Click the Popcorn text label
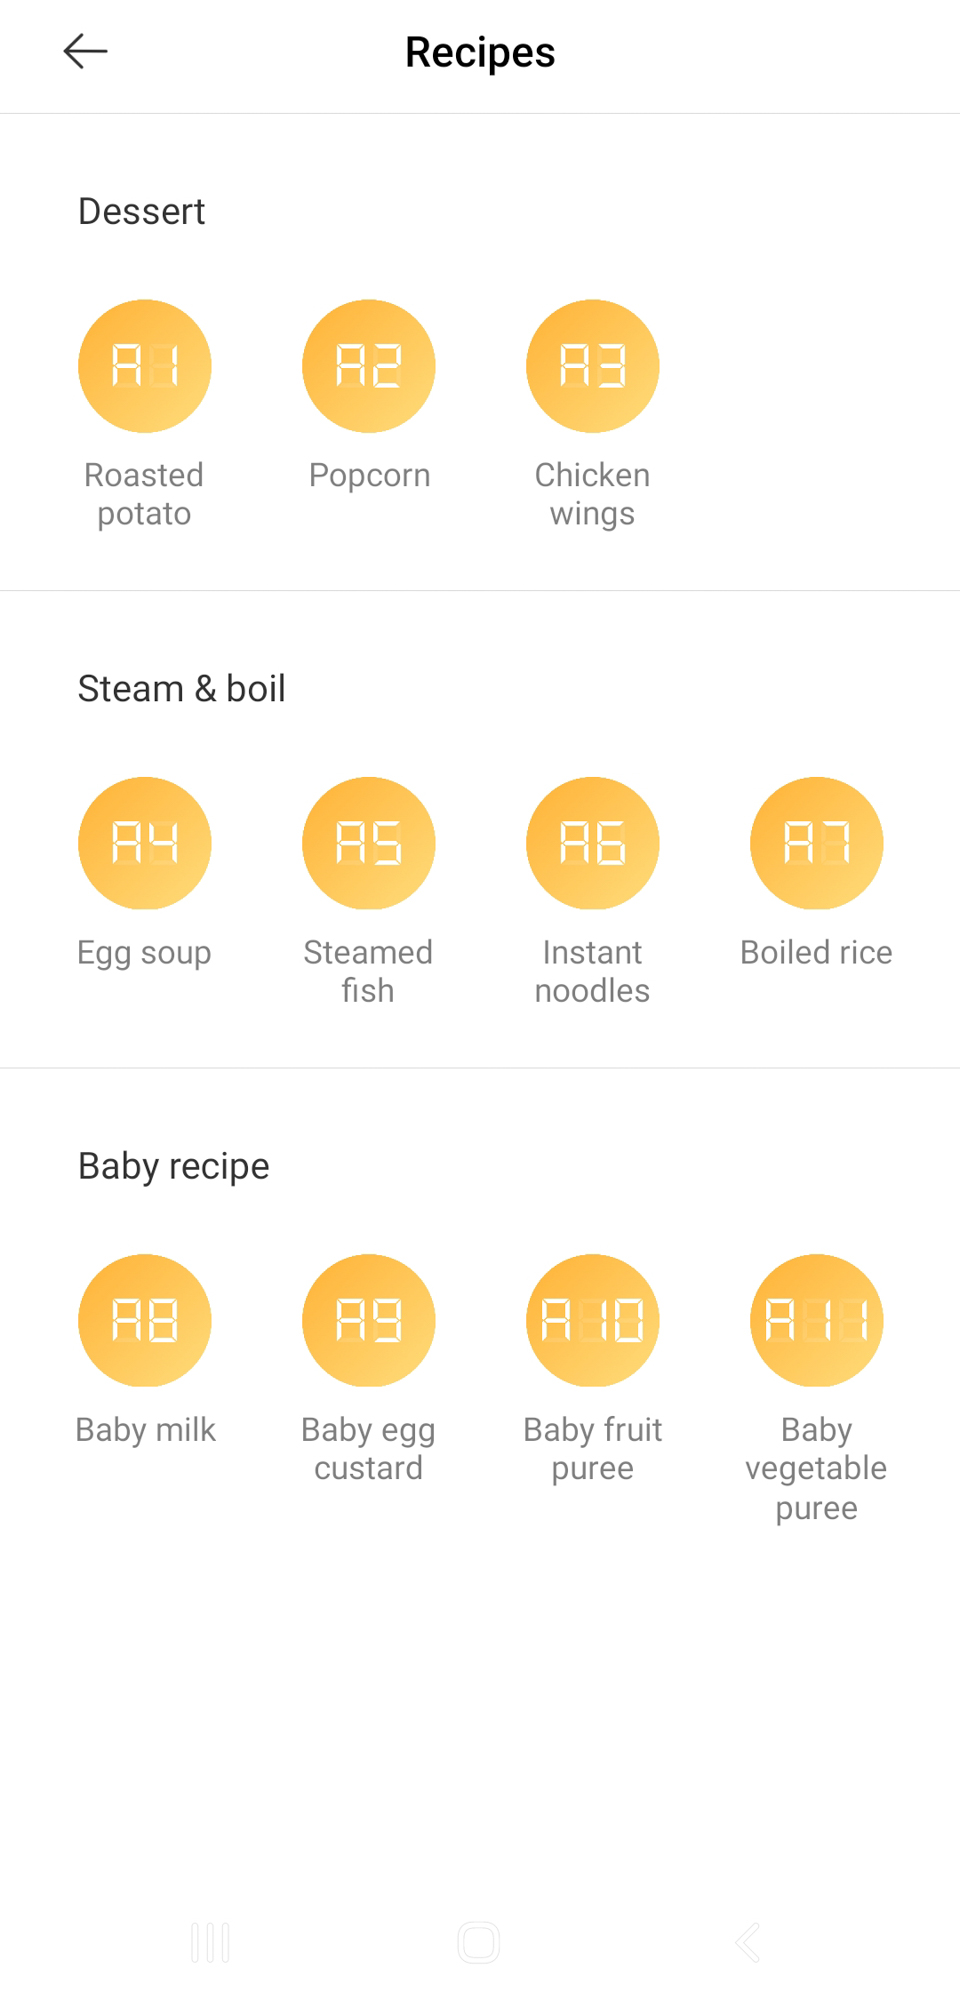 369,475
